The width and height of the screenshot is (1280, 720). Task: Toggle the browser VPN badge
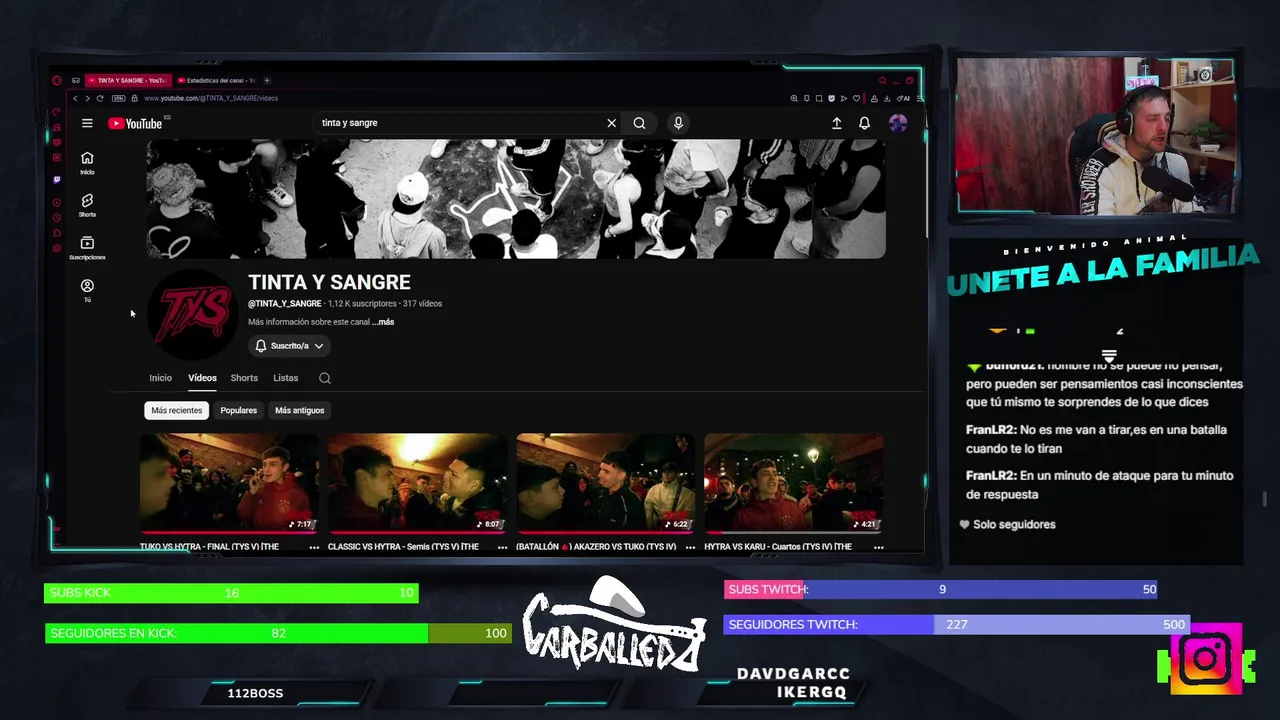point(119,98)
